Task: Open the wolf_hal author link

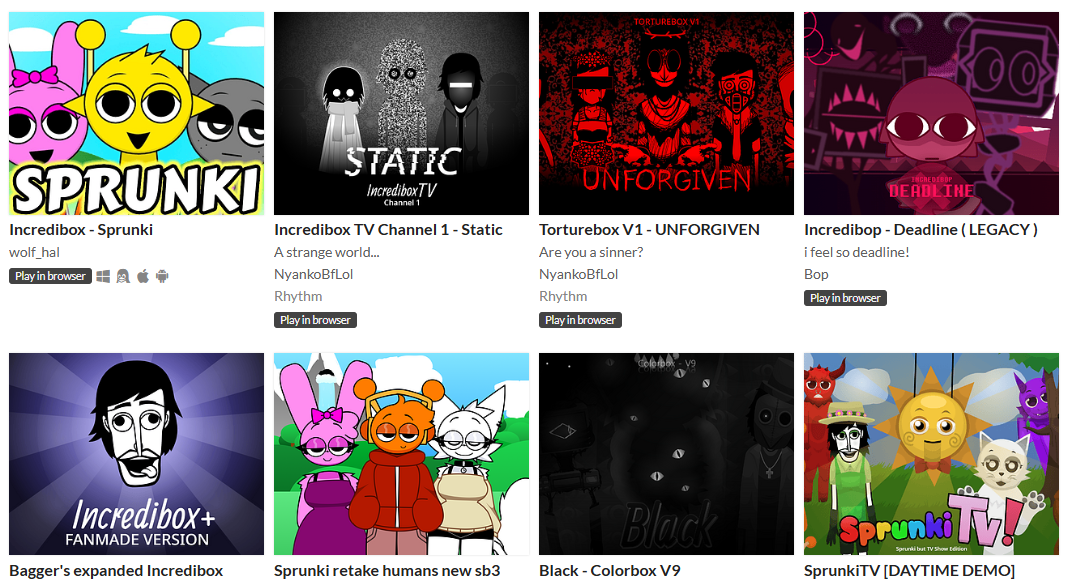Action: coord(34,252)
